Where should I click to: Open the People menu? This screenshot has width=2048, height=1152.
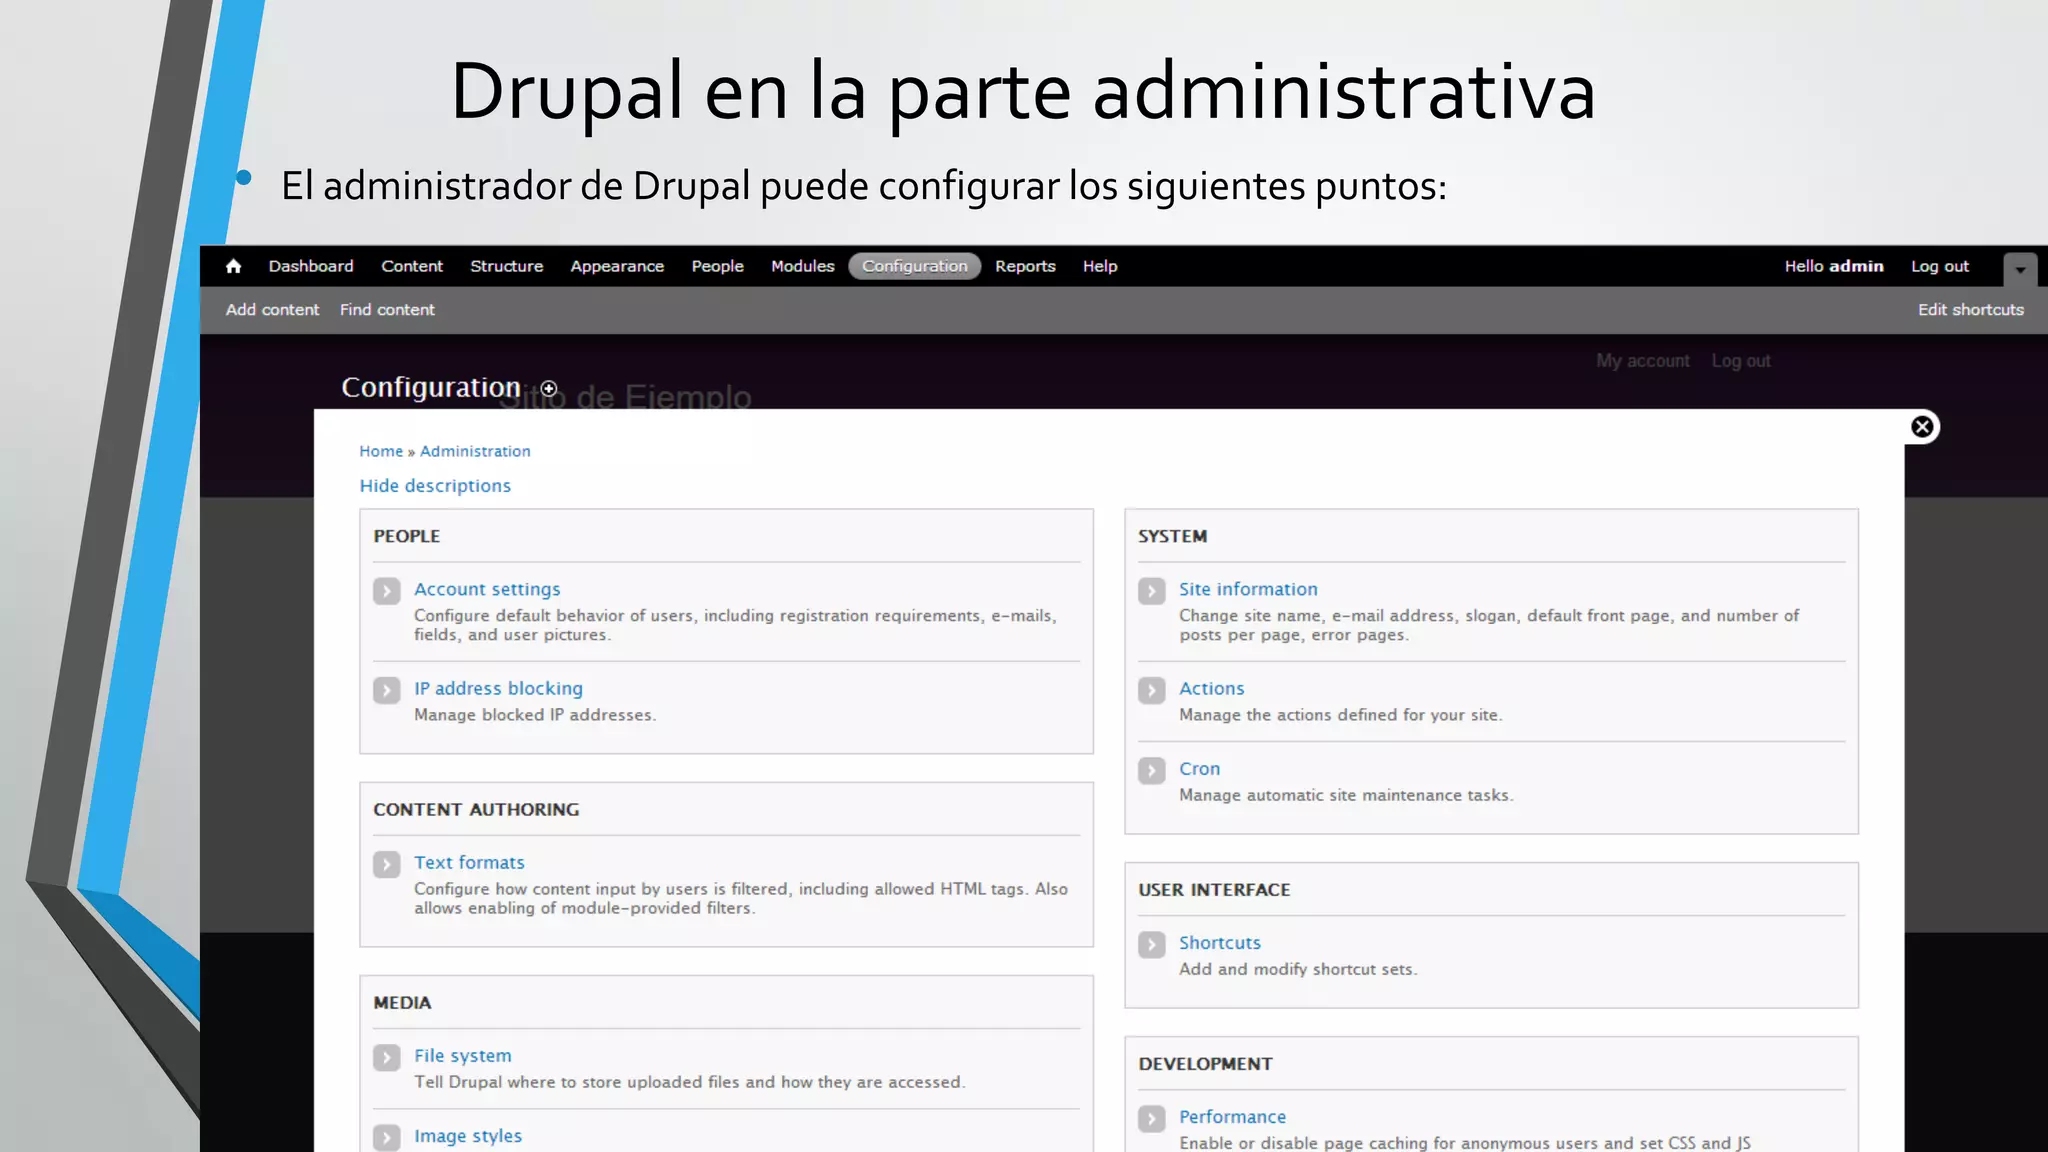pyautogui.click(x=718, y=266)
